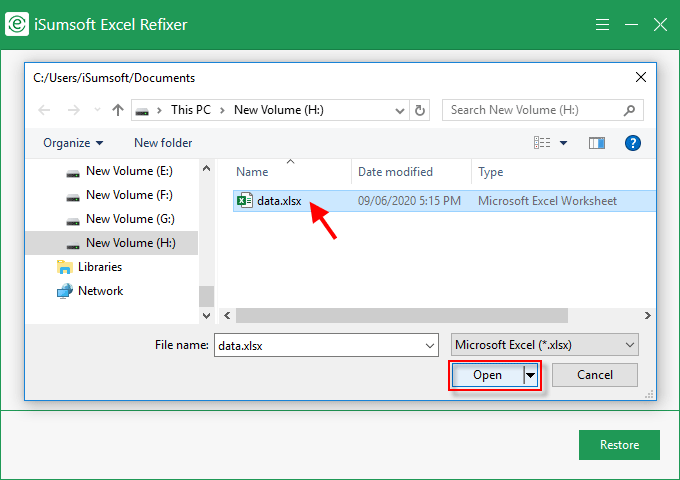Screen dimensions: 680x480
Task: Click the Up one level arrow
Action: 118,110
